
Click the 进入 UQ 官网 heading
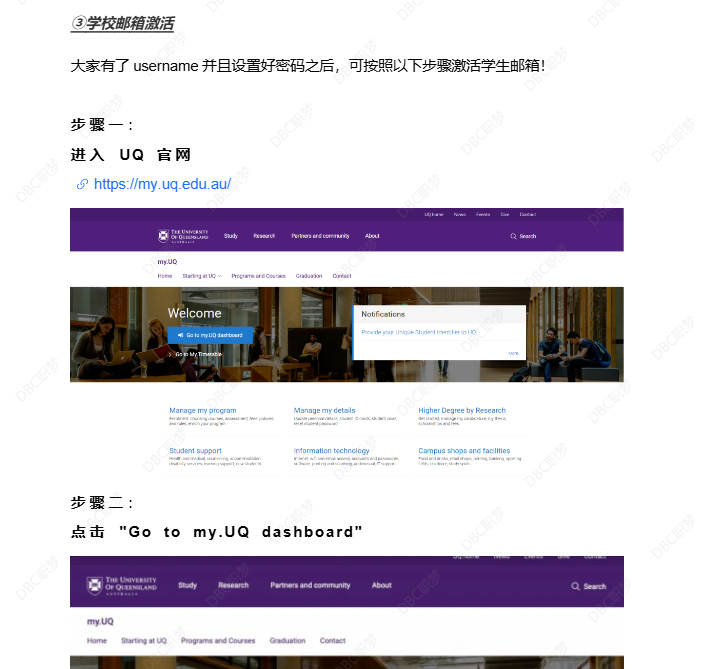tap(131, 155)
